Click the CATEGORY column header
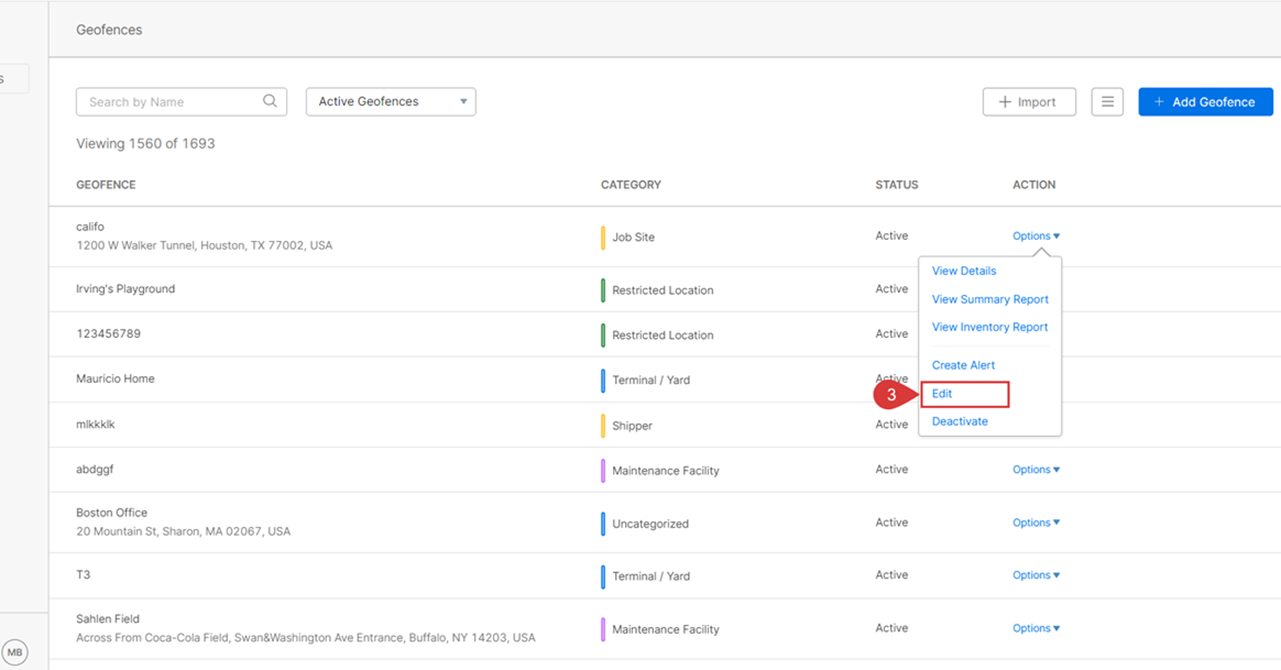 (x=631, y=185)
